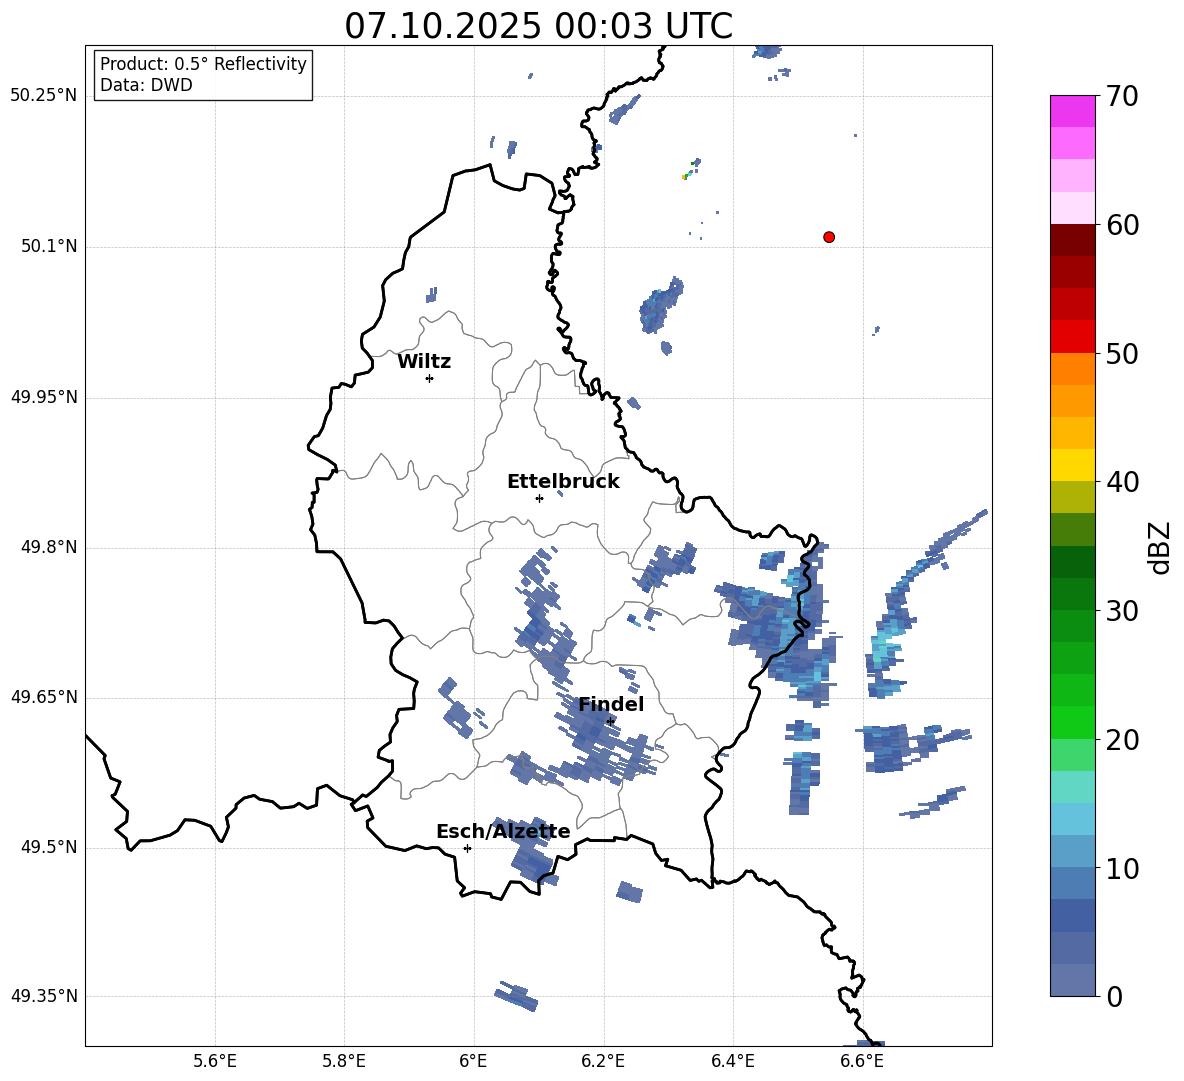1184x1081 pixels.
Task: Click the red dot marker on the map
Action: coord(829,237)
